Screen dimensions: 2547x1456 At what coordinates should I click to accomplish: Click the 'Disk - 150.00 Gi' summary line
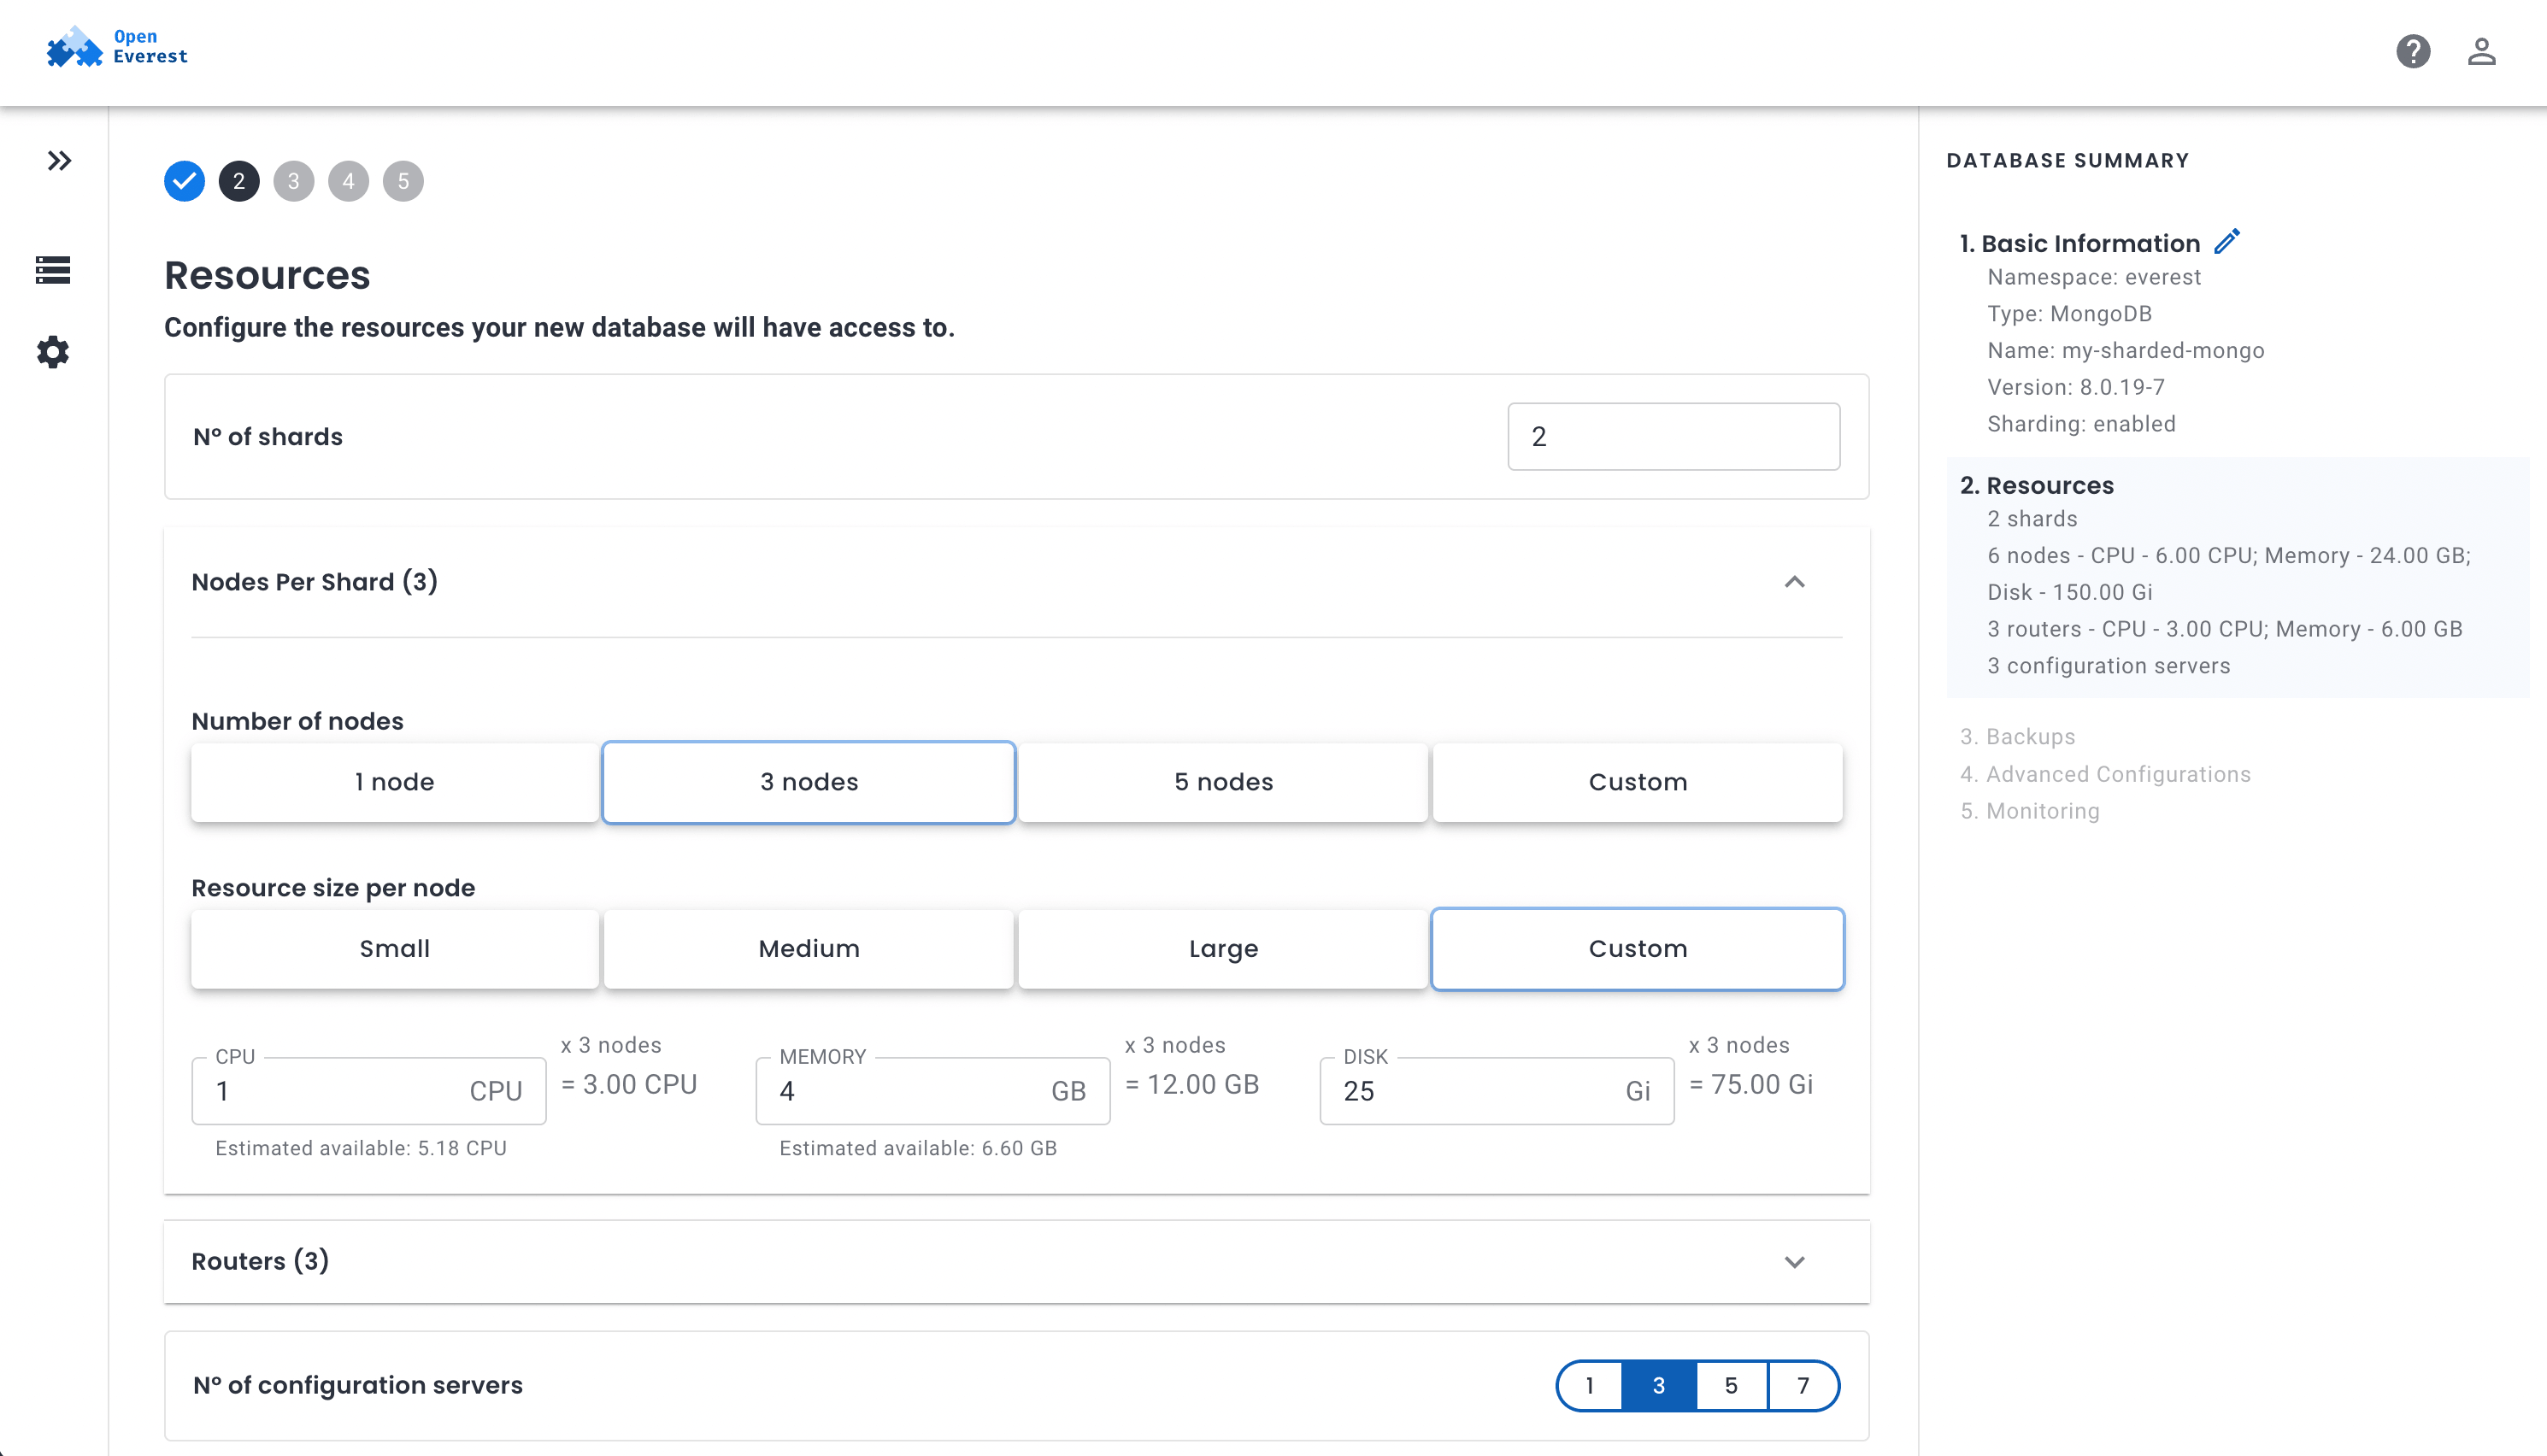point(2070,592)
